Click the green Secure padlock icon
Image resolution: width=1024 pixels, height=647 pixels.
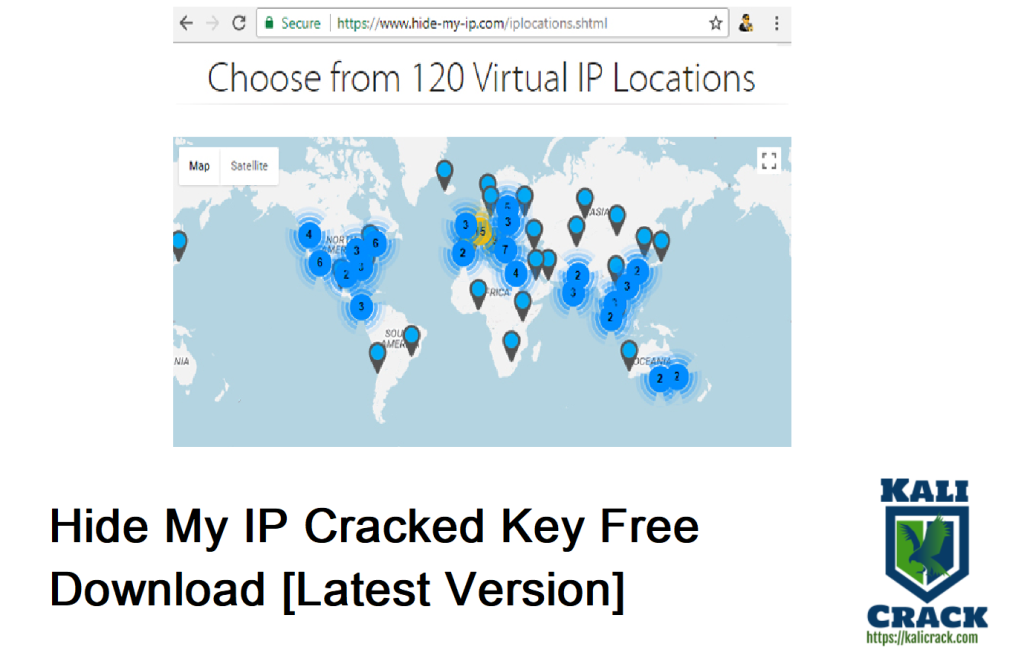[269, 24]
